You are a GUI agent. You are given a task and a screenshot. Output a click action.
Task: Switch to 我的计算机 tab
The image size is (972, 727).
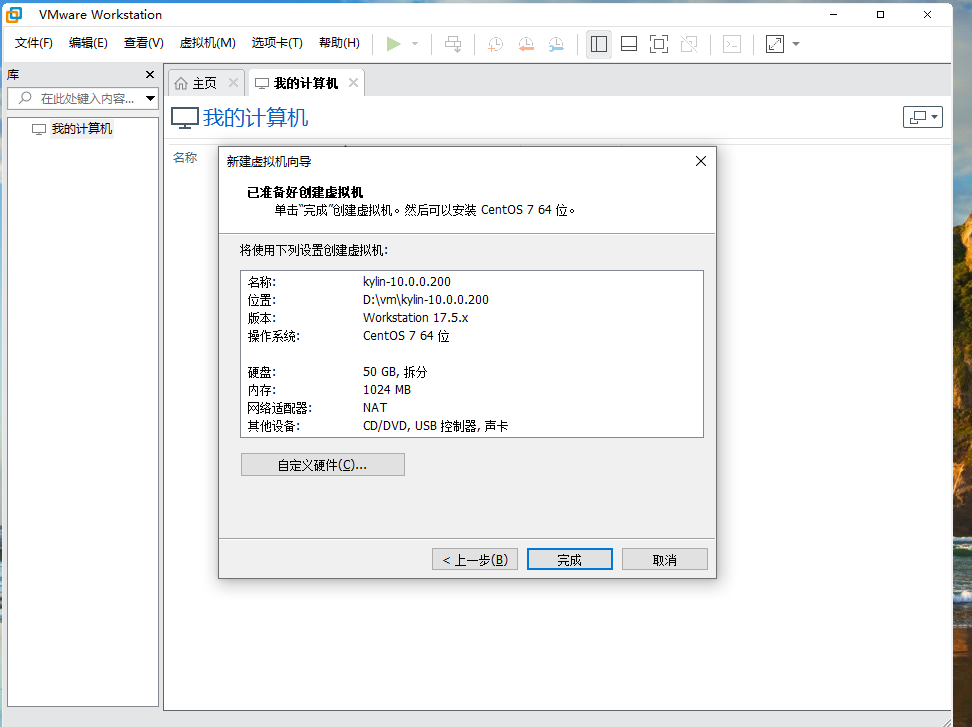[x=306, y=83]
